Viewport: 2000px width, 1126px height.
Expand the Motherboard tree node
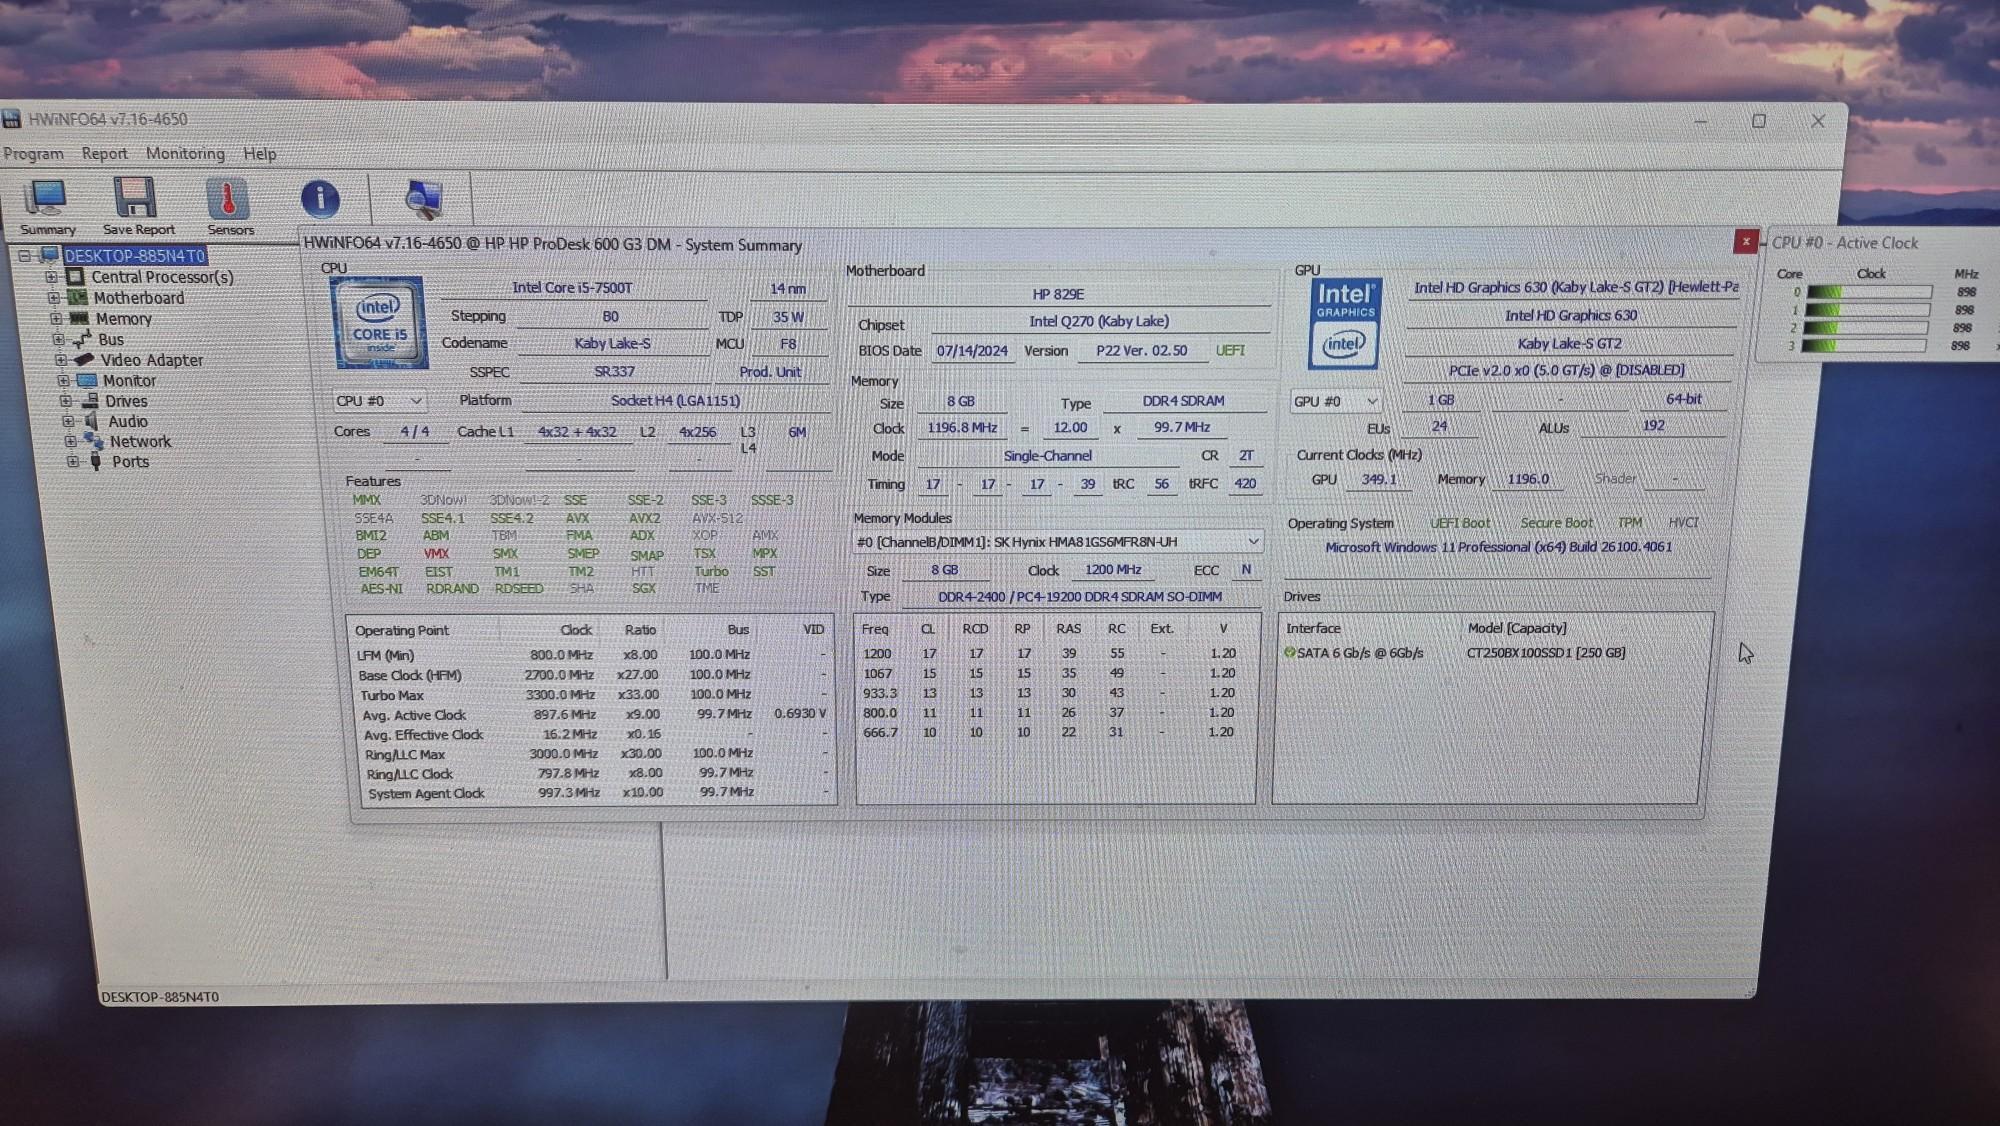click(x=53, y=297)
